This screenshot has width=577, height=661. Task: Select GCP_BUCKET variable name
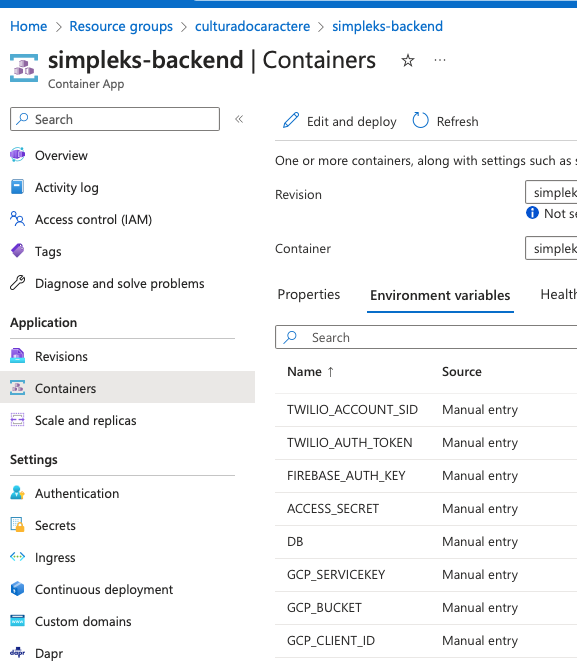(324, 607)
